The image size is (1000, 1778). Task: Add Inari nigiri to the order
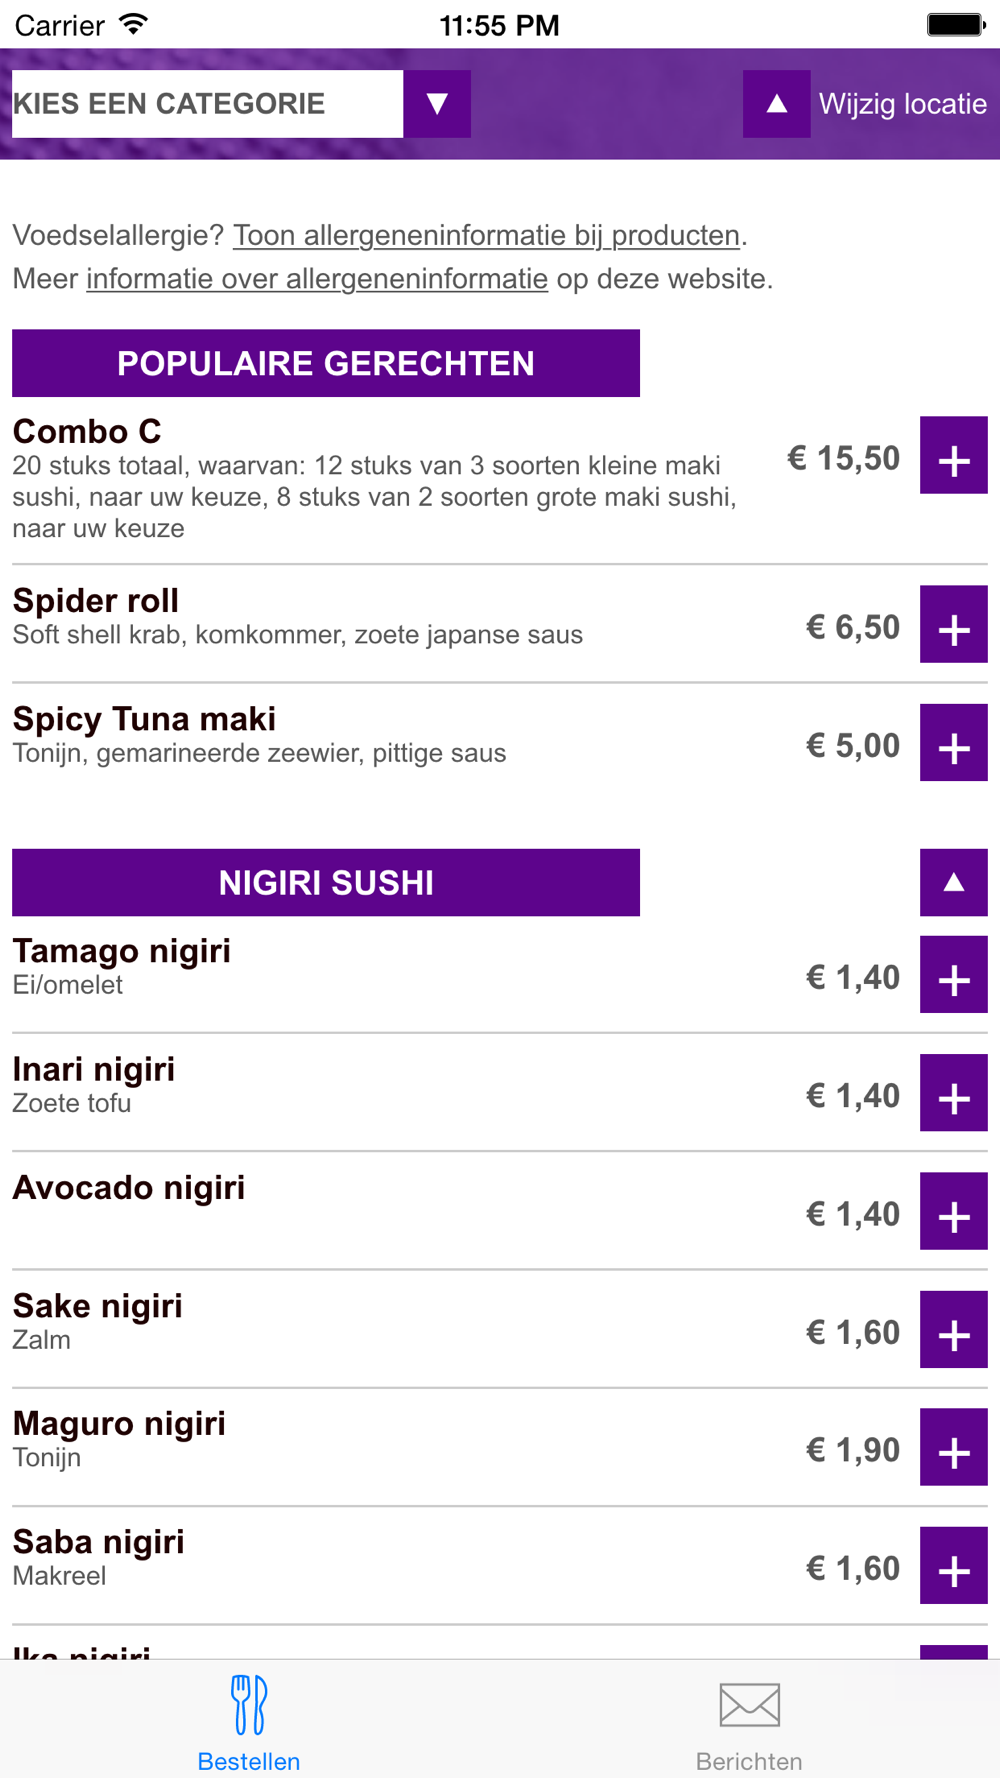click(953, 1092)
